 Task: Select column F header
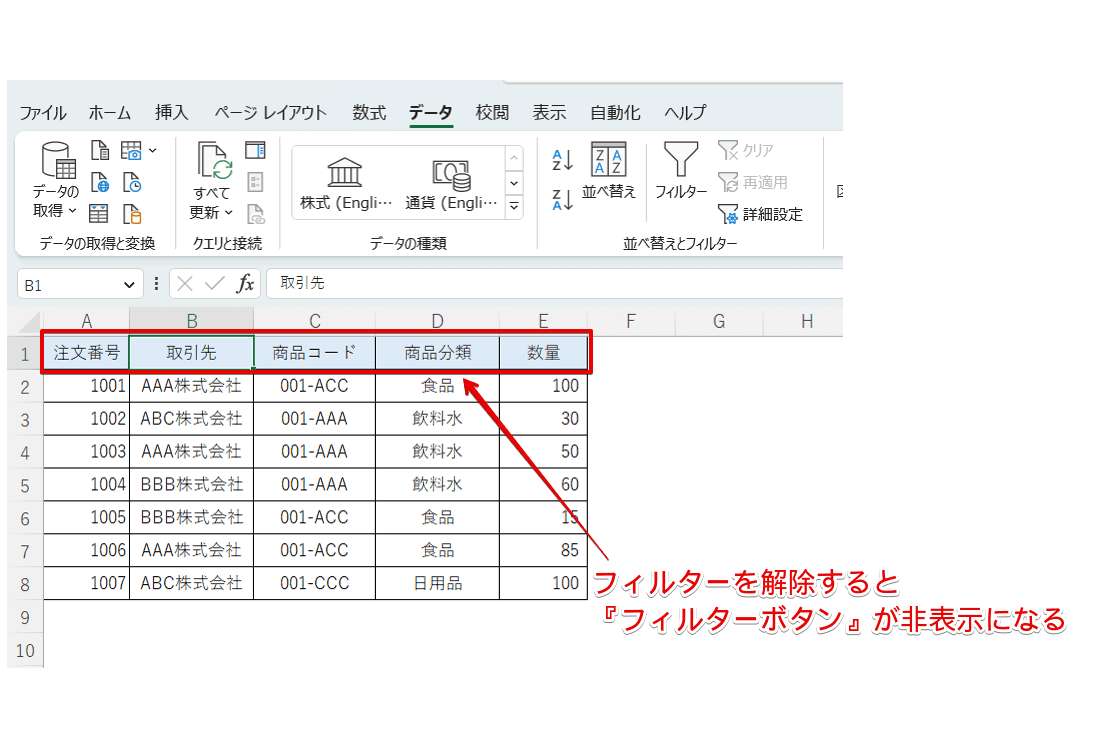631,321
